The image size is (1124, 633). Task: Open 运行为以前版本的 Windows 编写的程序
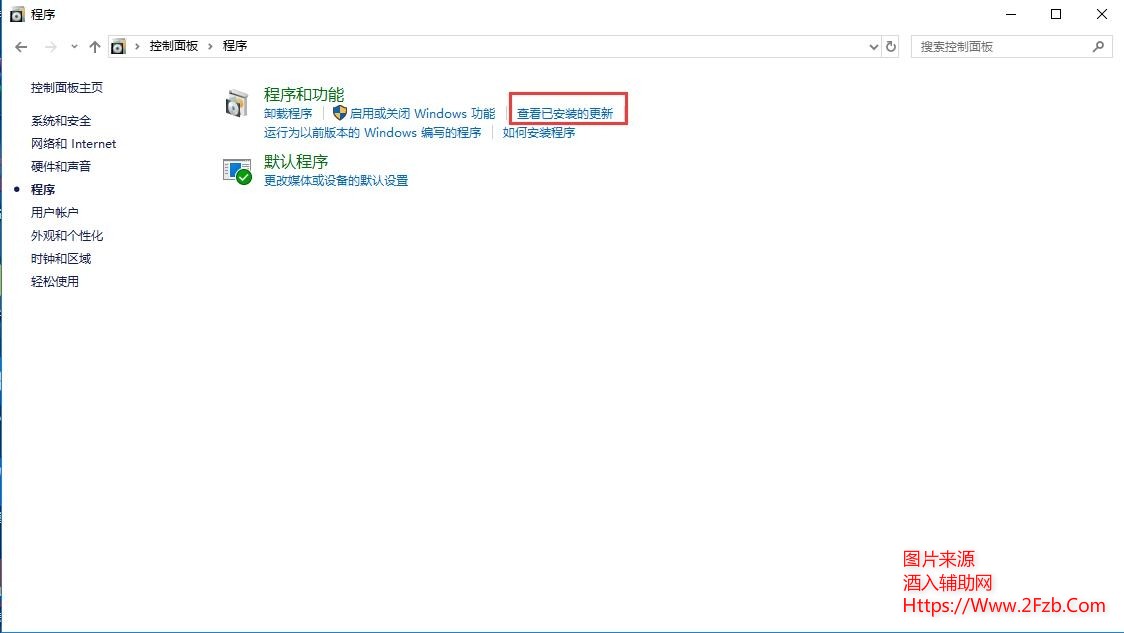pyautogui.click(x=372, y=133)
